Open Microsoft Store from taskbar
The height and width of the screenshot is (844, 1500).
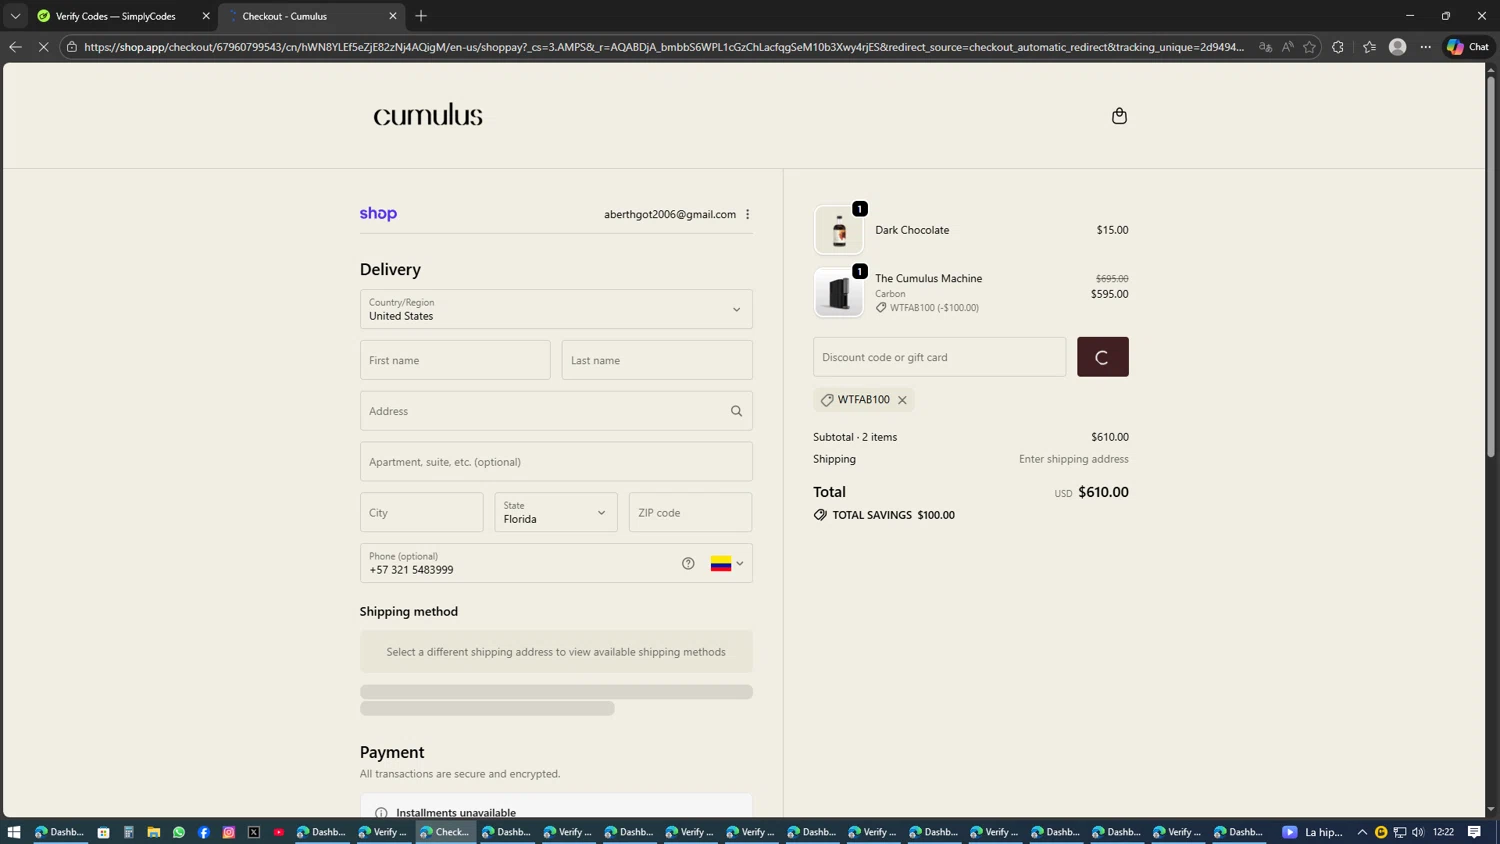103,832
